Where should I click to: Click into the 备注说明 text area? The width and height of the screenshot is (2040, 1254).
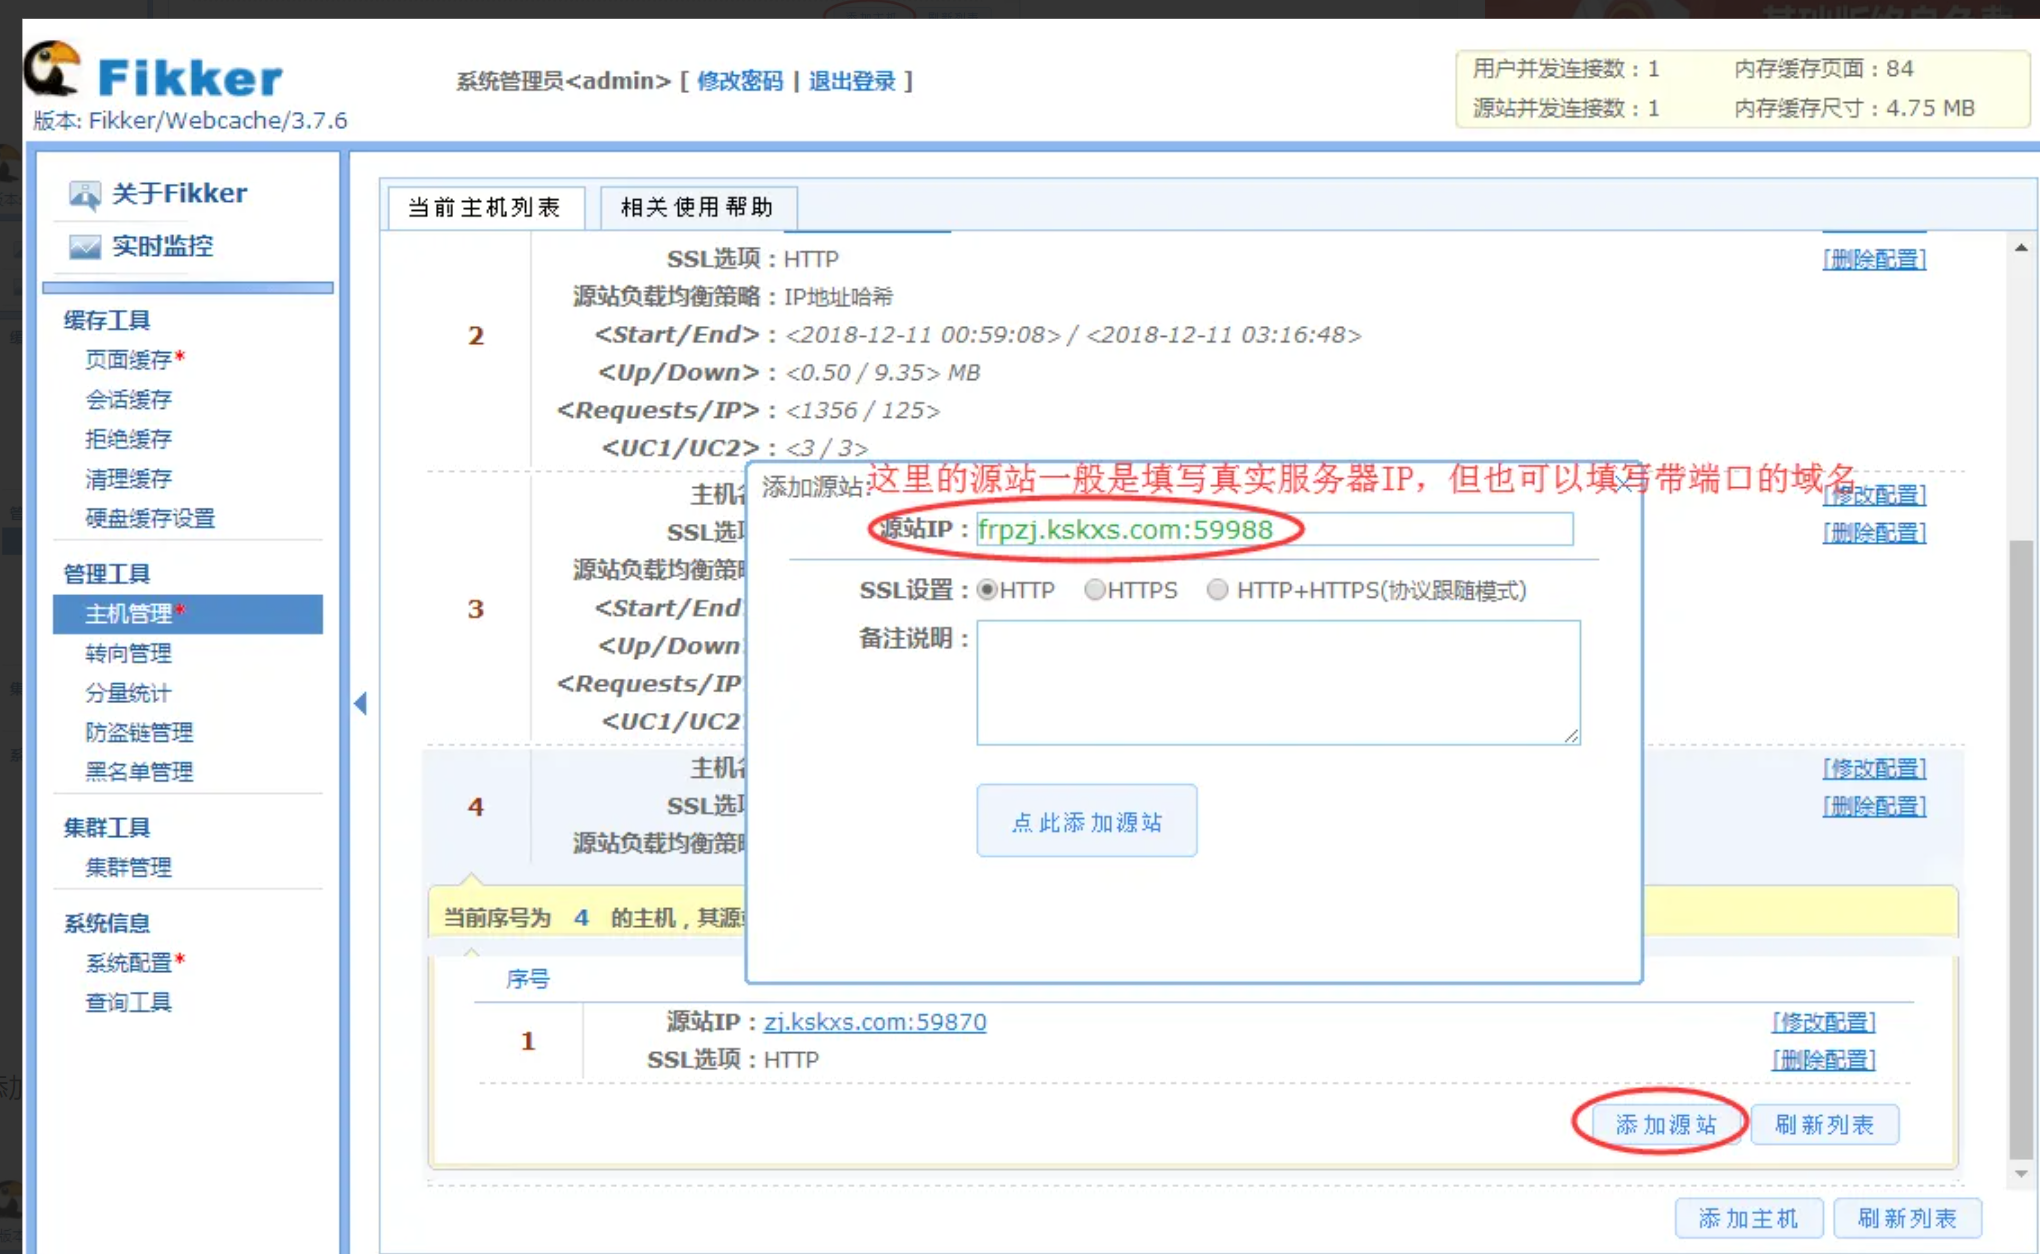1278,683
